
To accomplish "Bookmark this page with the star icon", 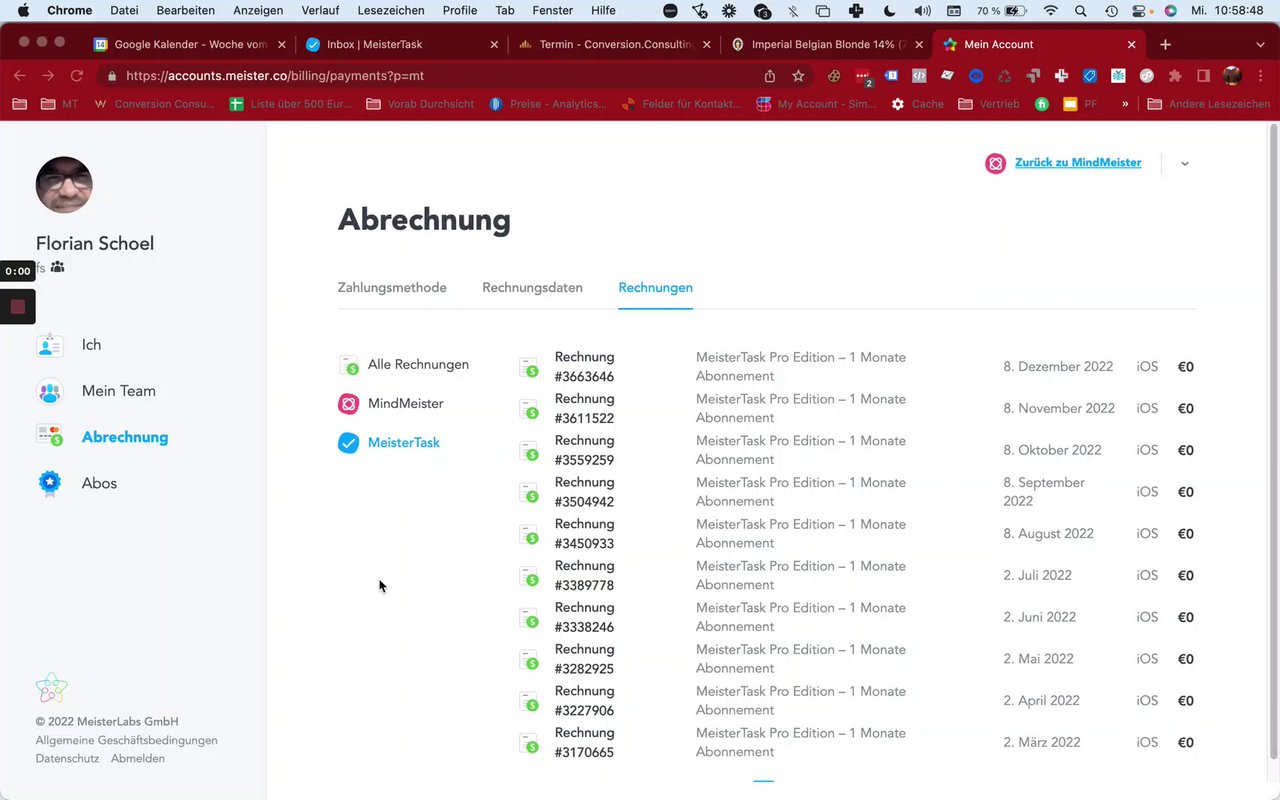I will click(798, 76).
